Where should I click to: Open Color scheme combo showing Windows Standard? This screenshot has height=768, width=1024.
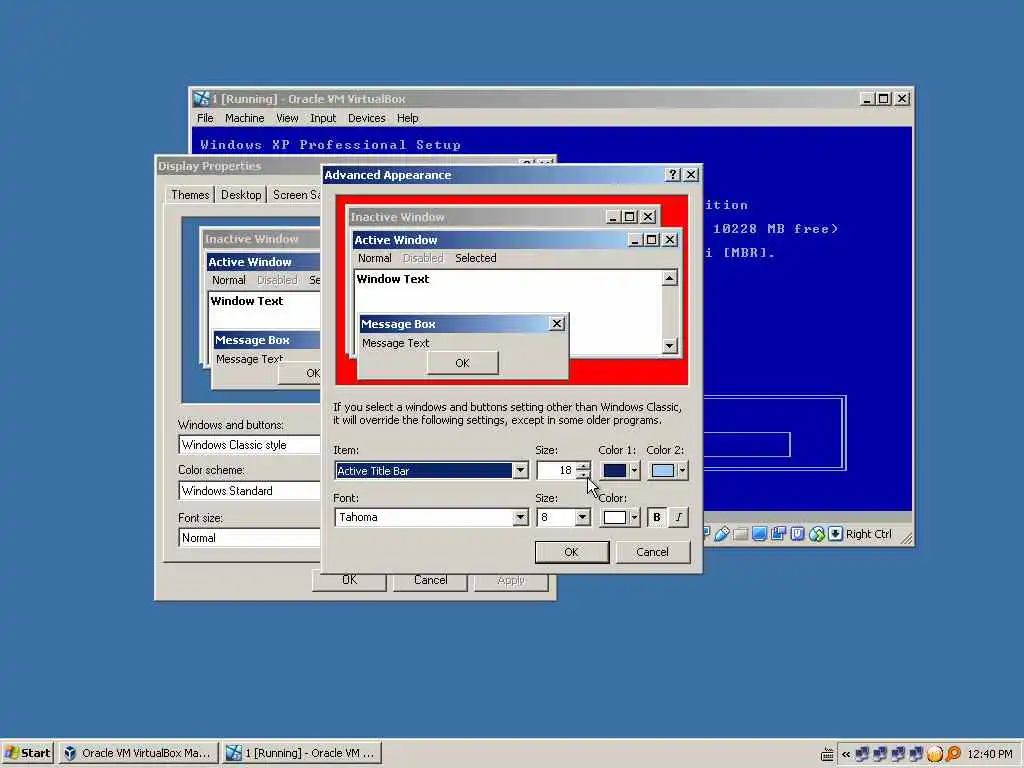(249, 490)
